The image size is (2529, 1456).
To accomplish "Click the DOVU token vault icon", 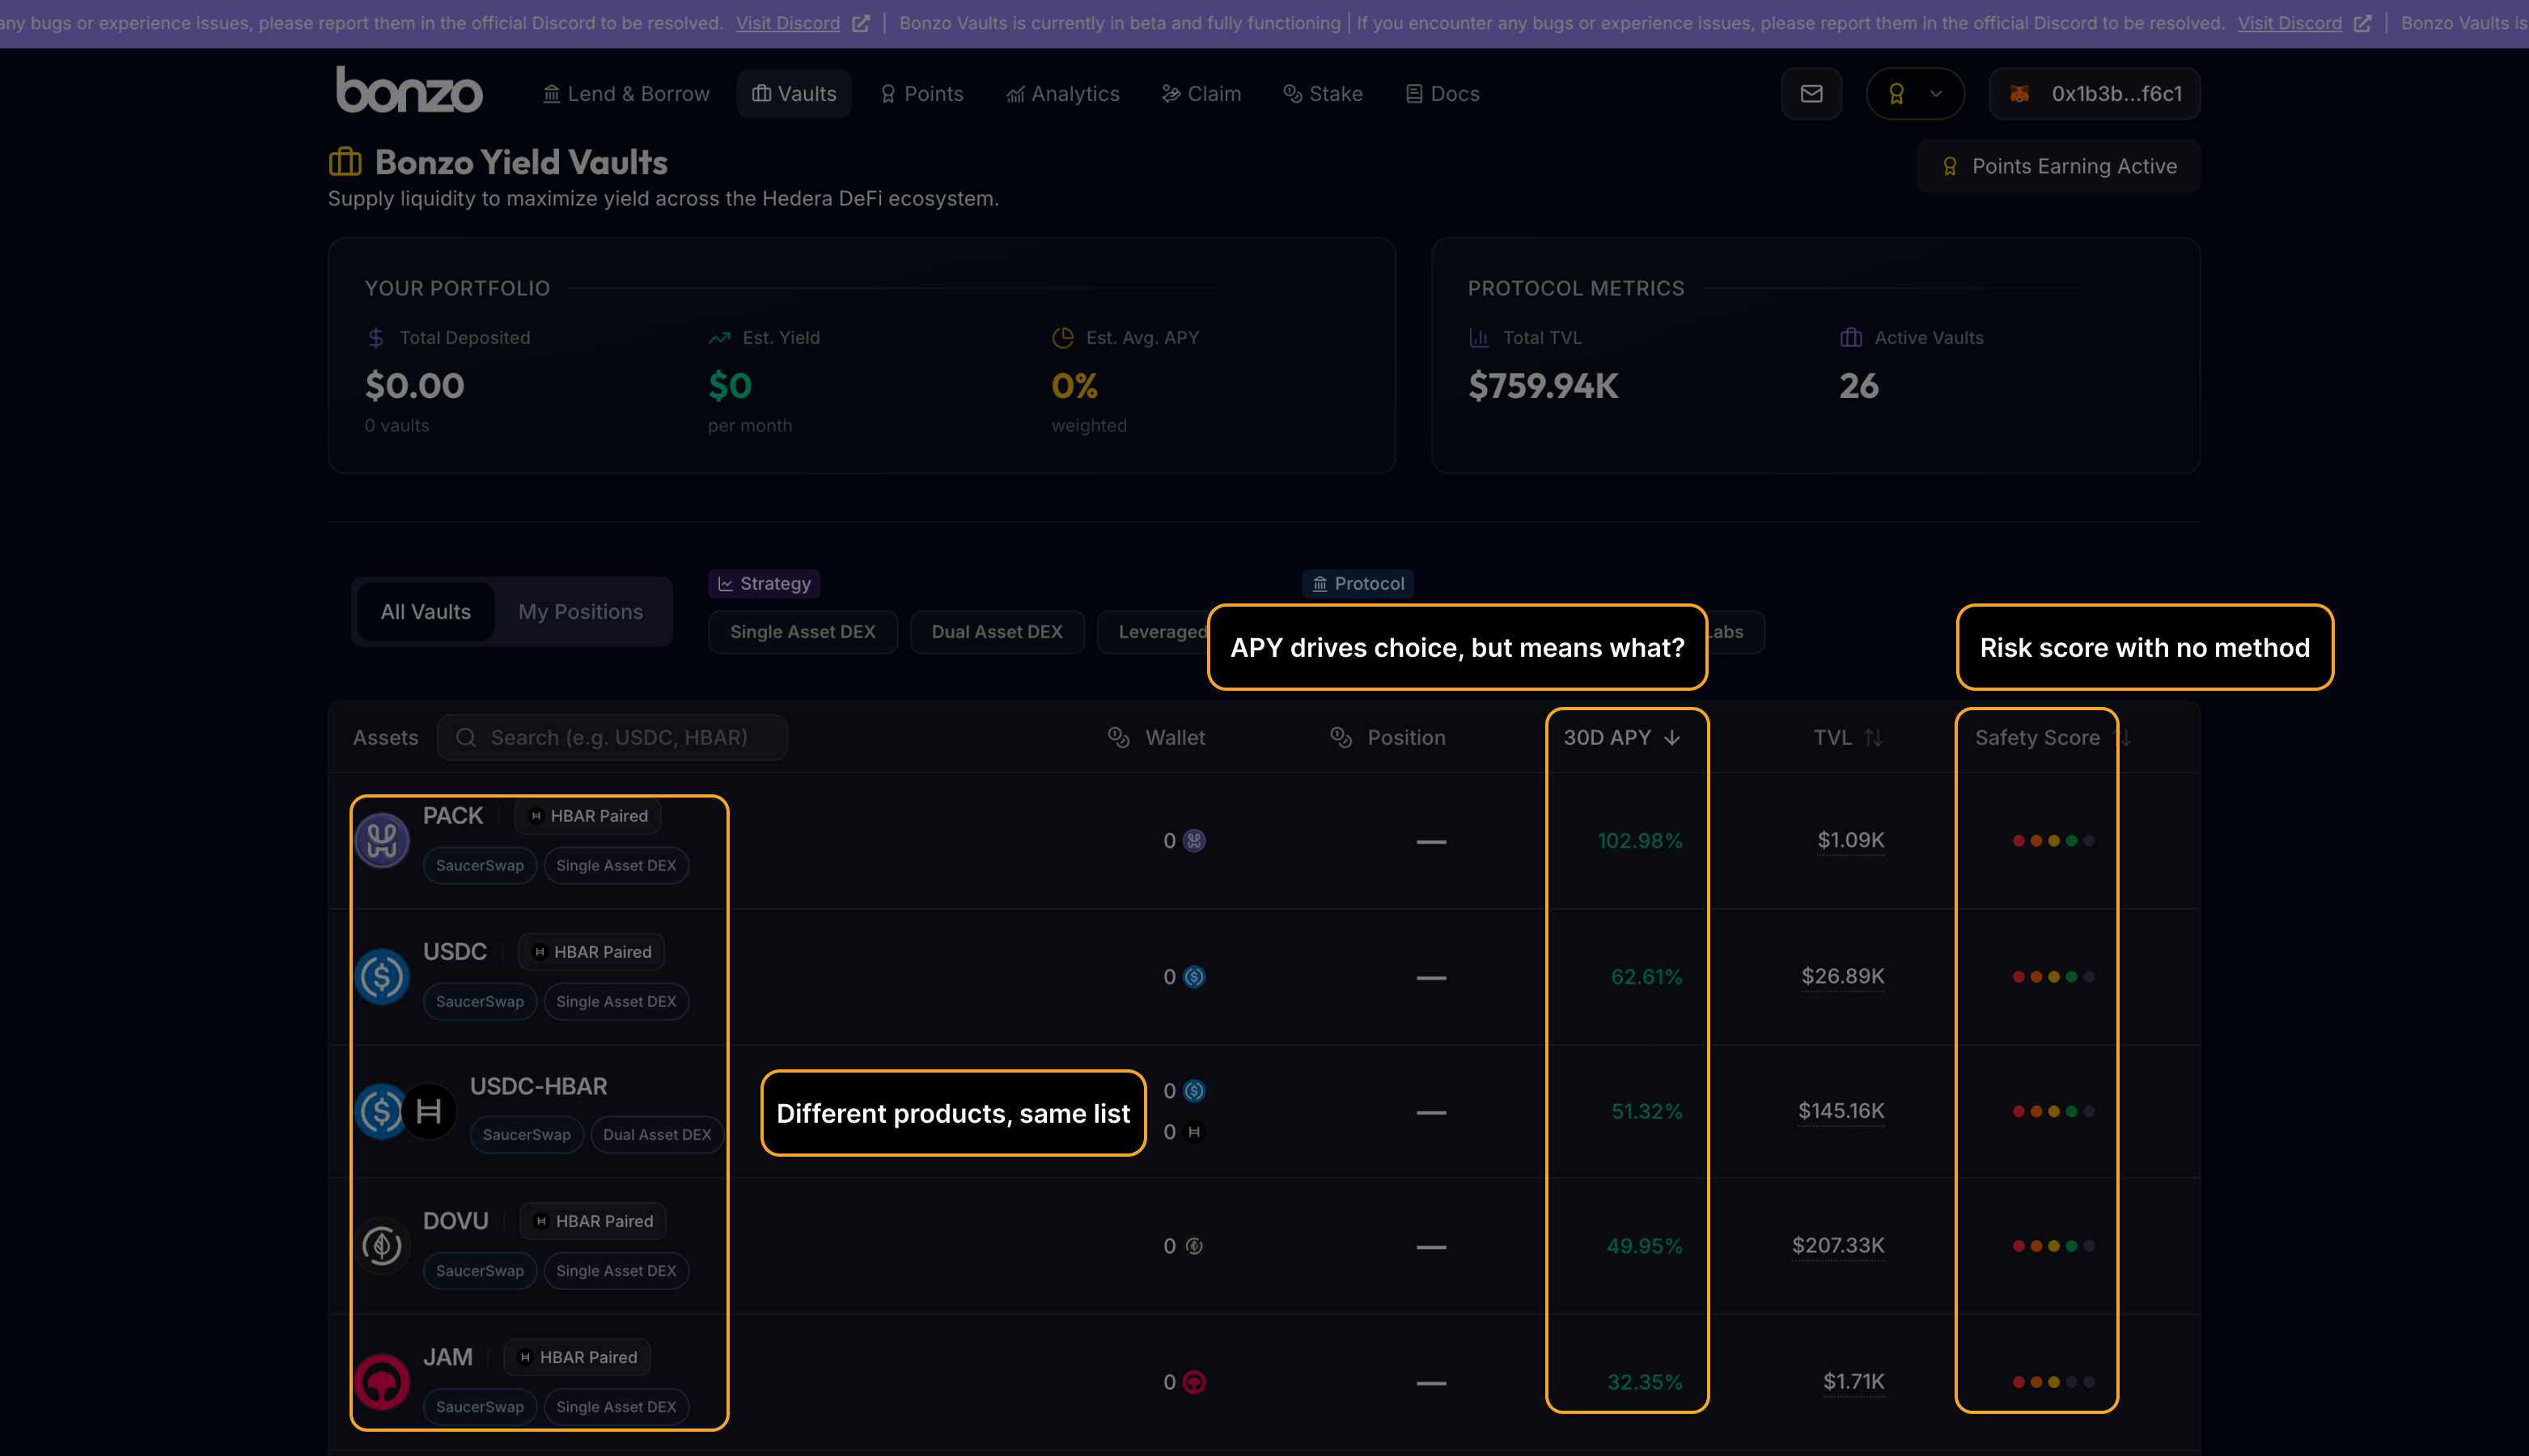I will 382,1246.
